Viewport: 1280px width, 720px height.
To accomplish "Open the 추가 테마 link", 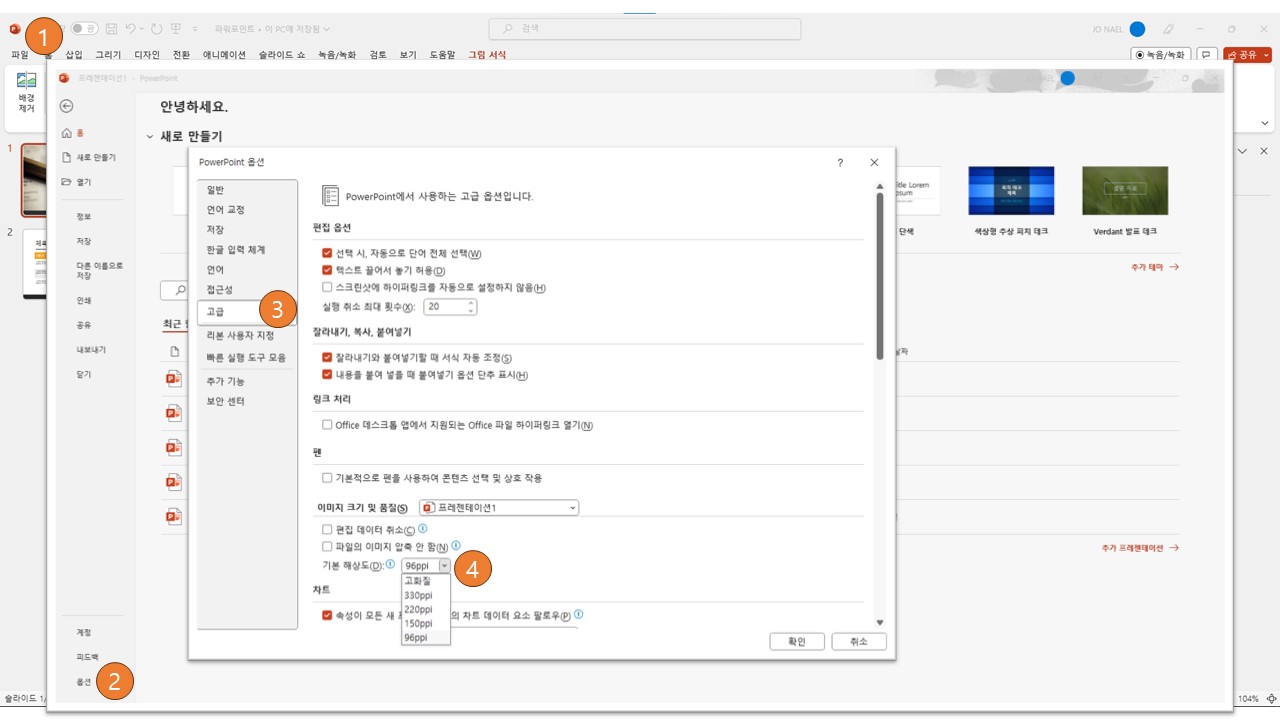I will (x=1155, y=268).
